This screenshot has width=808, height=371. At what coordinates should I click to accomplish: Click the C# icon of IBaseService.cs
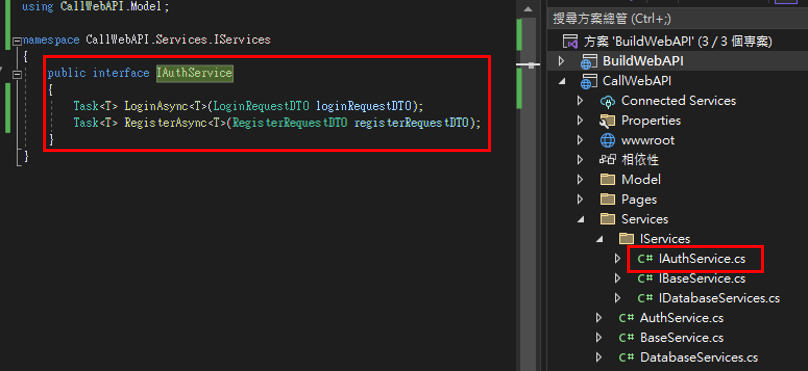645,279
